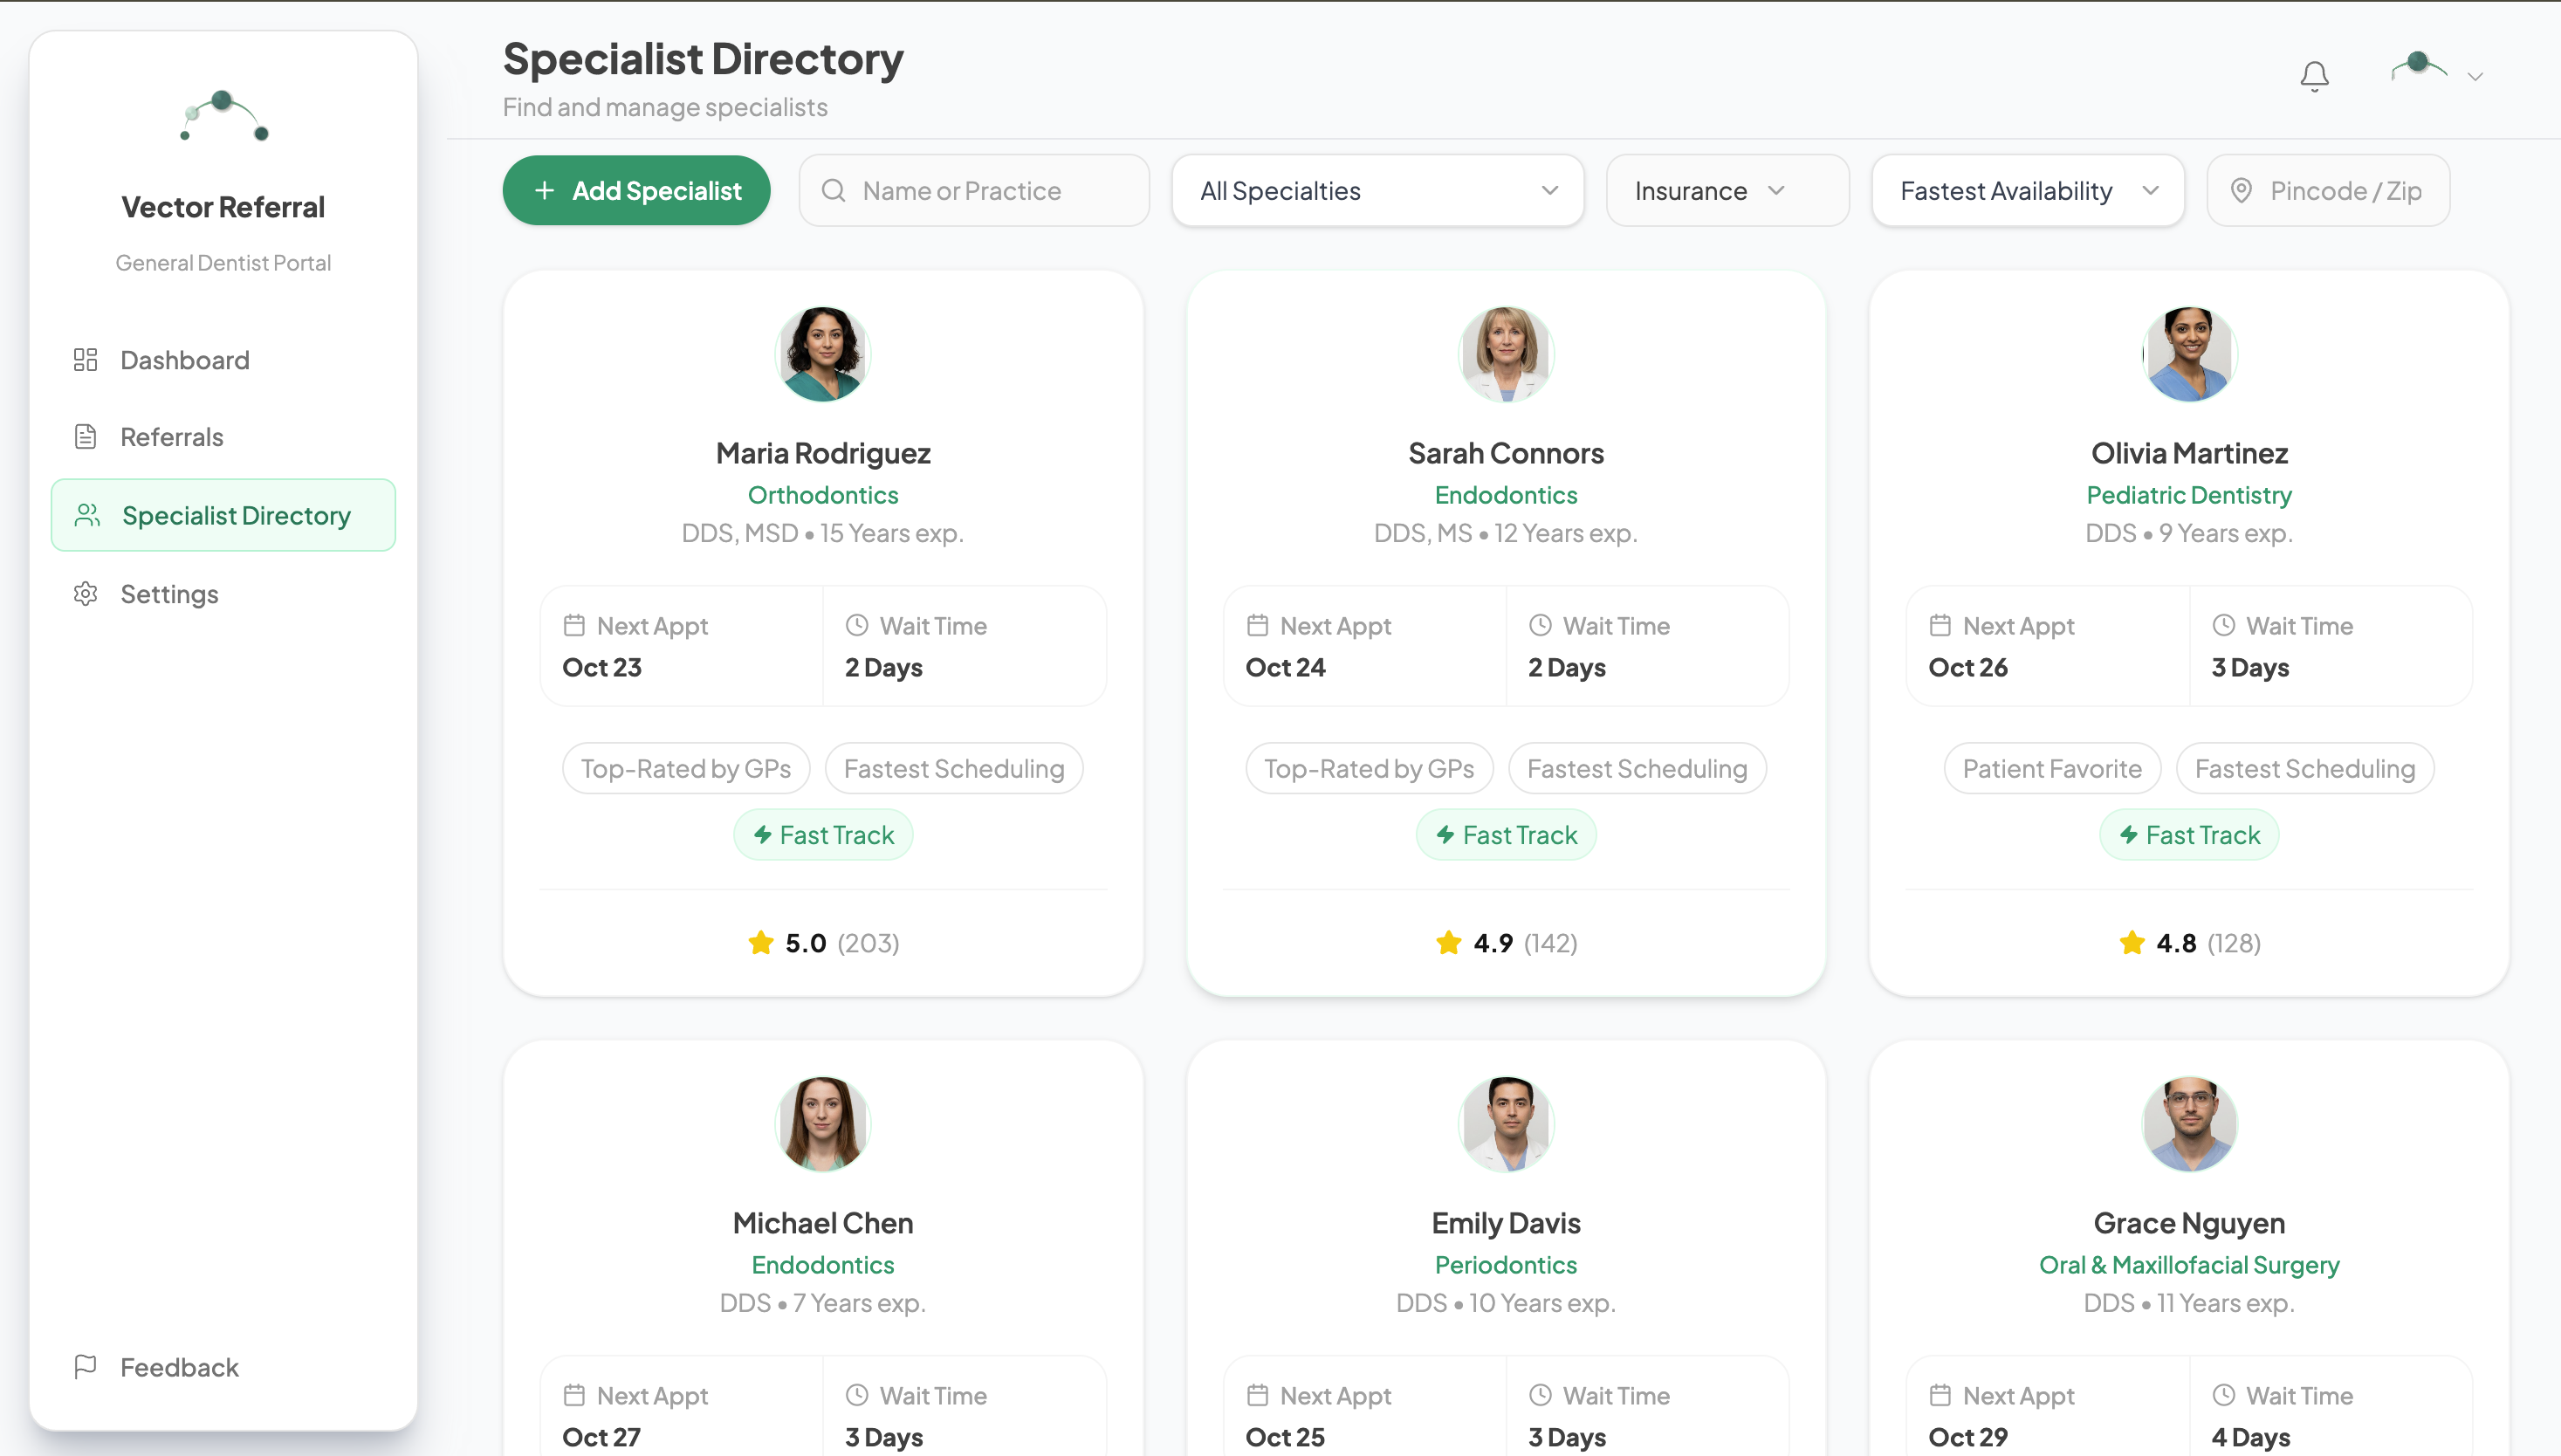Viewport: 2561px width, 1456px height.
Task: Open Emily Davis's Periodontics link
Action: (1505, 1264)
